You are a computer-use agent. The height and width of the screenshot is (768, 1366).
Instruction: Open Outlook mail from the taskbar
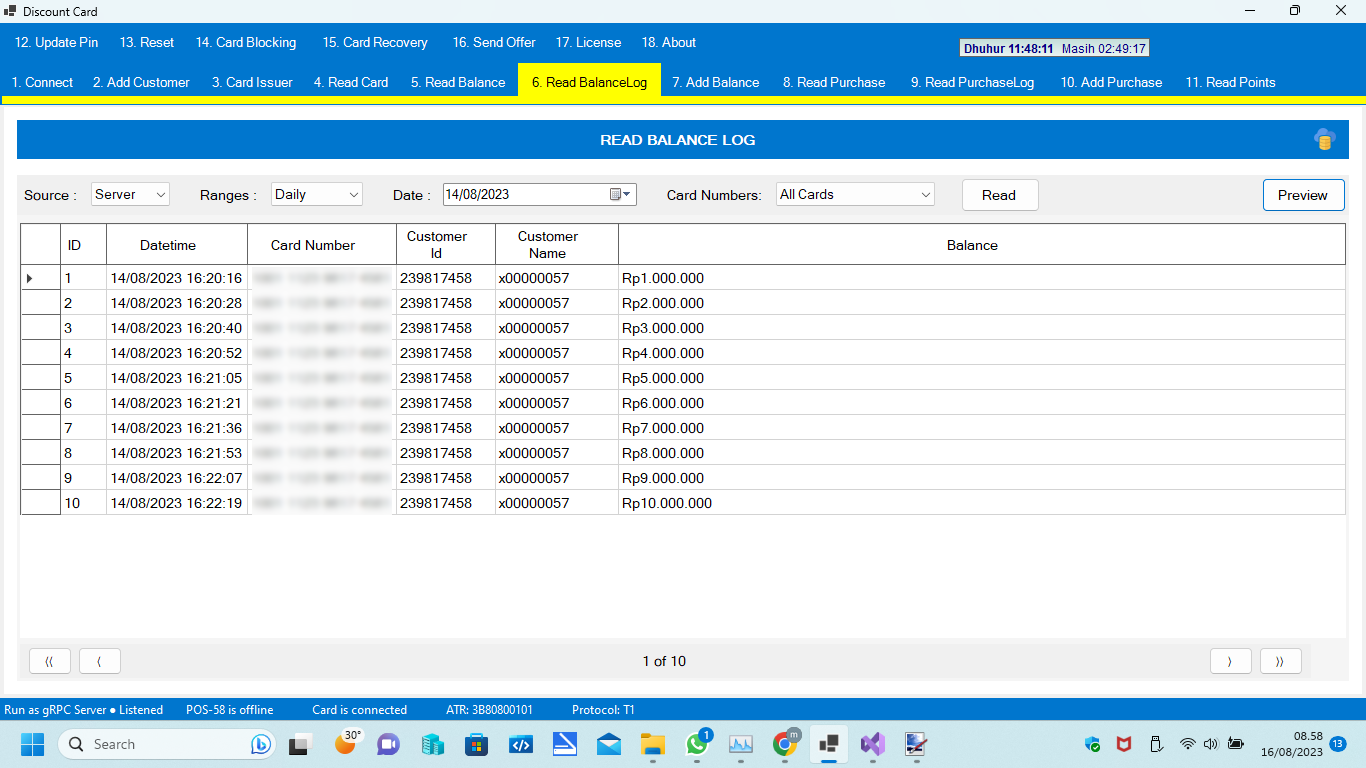(609, 744)
